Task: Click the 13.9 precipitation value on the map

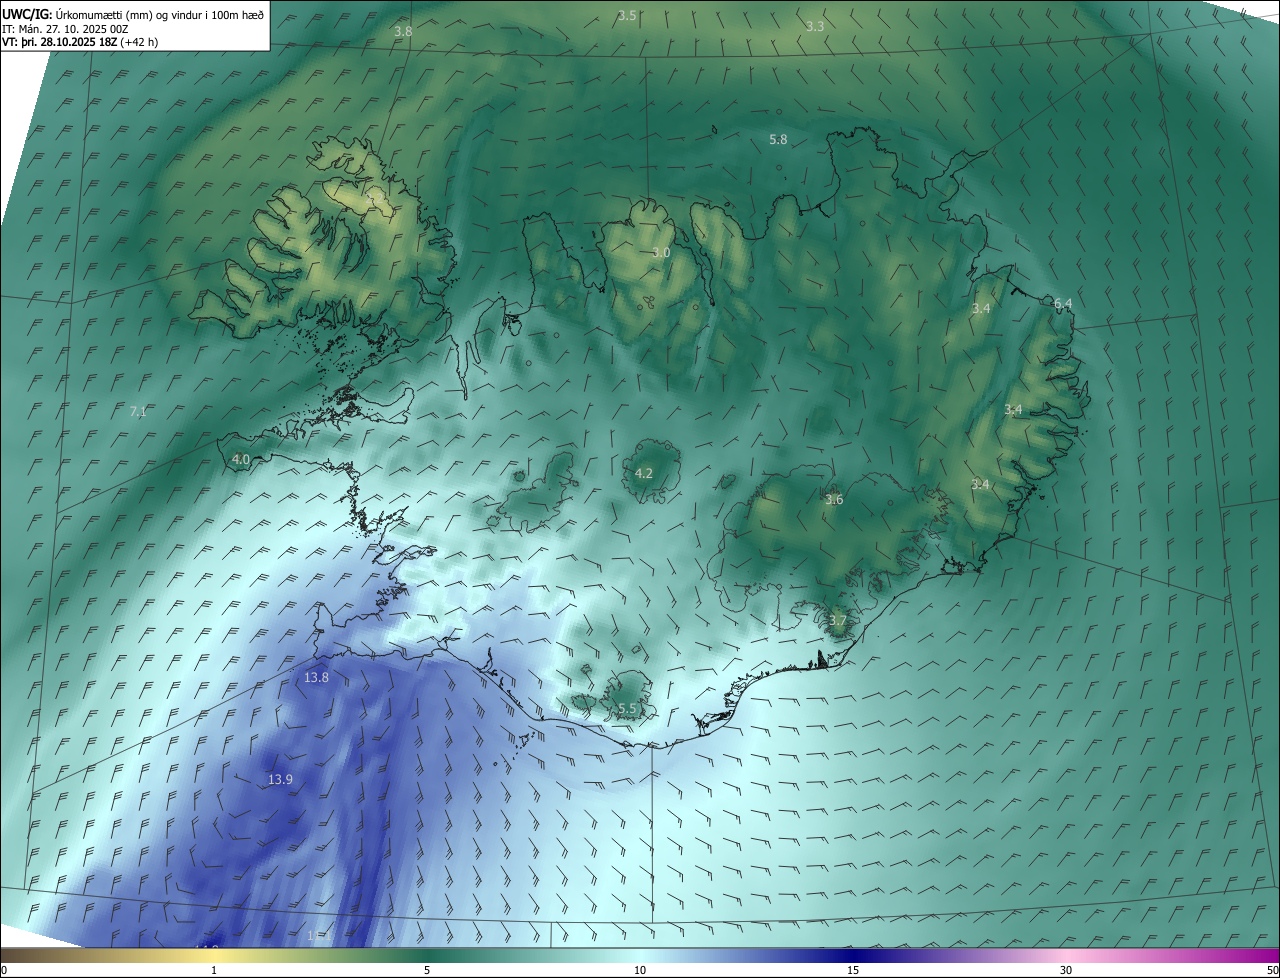Action: (281, 779)
